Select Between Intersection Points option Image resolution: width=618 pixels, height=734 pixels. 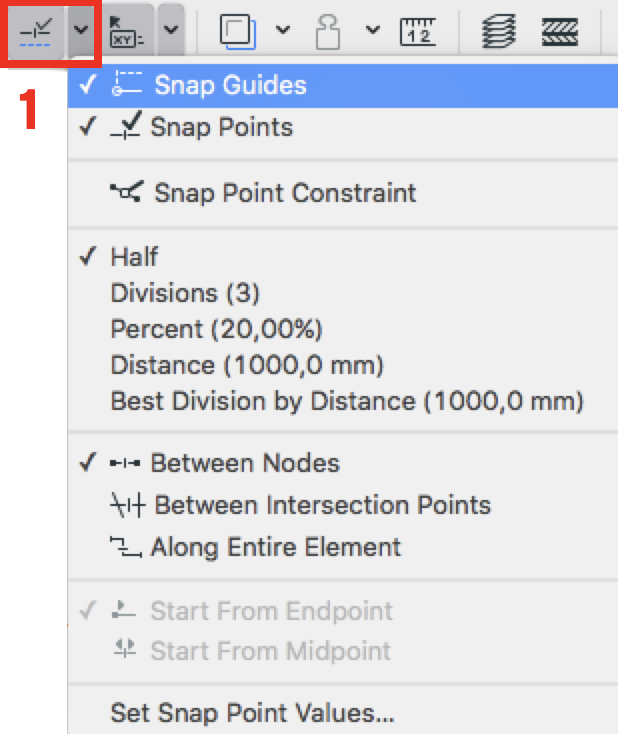[322, 505]
